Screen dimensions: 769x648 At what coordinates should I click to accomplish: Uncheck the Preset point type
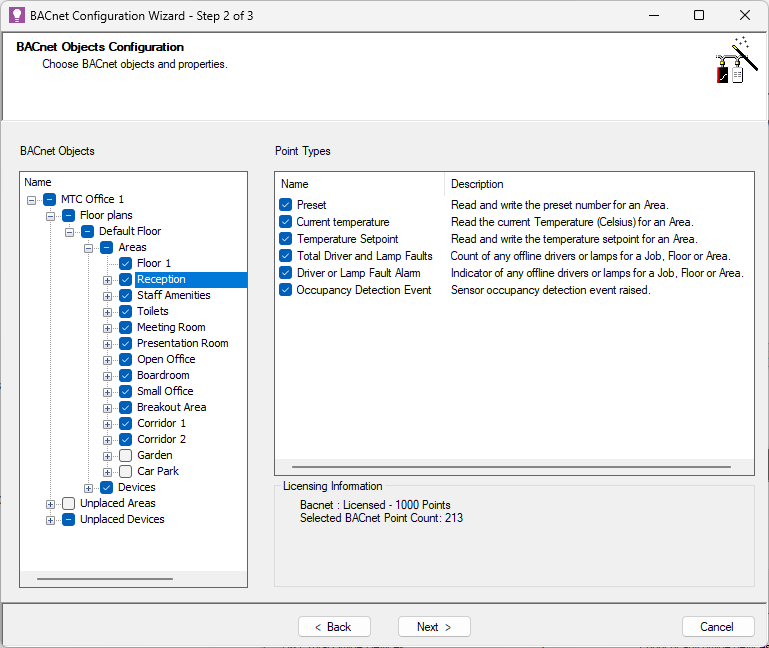point(285,205)
